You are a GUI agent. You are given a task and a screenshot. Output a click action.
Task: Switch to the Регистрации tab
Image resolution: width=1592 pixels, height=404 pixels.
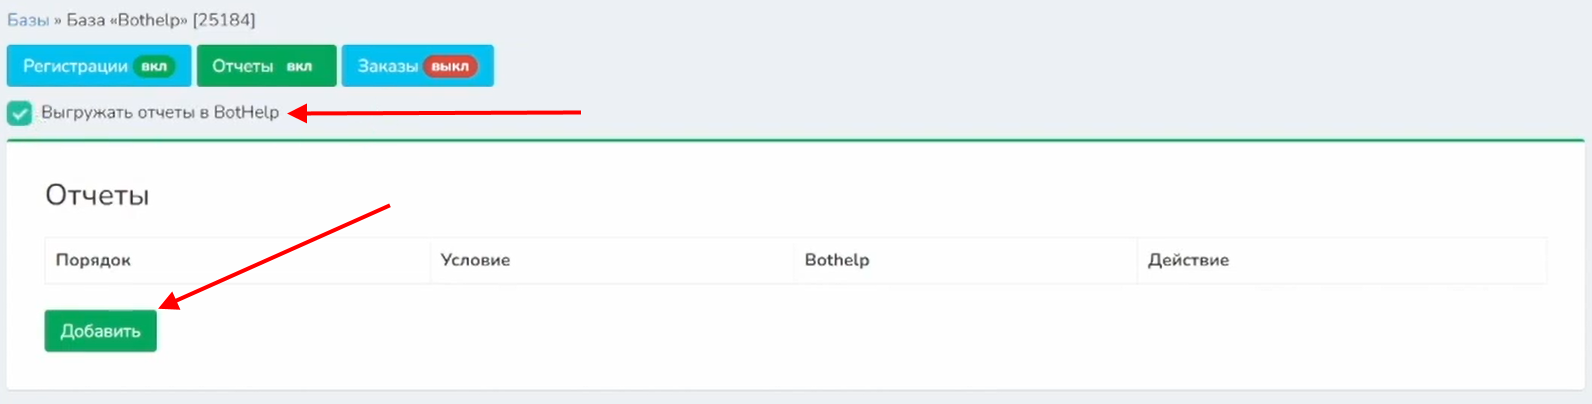pos(75,66)
